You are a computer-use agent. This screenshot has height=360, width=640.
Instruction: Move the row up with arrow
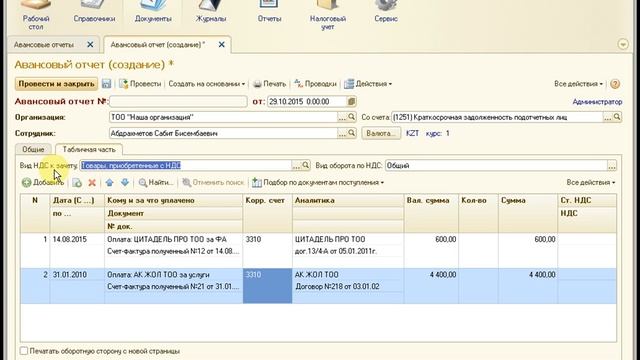coord(109,182)
